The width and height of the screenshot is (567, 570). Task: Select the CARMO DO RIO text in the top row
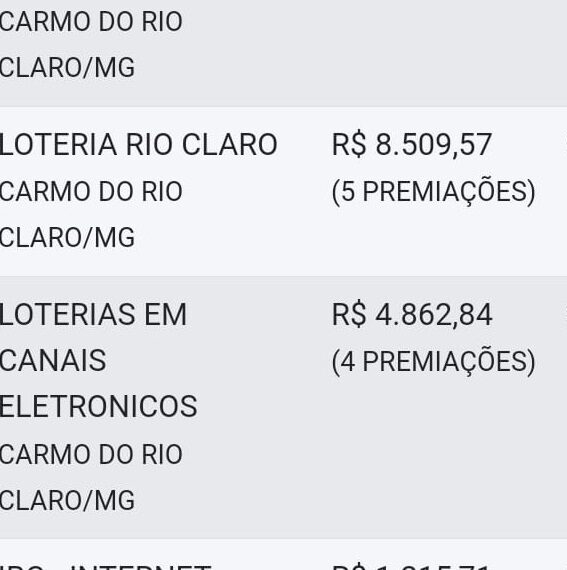point(91,21)
